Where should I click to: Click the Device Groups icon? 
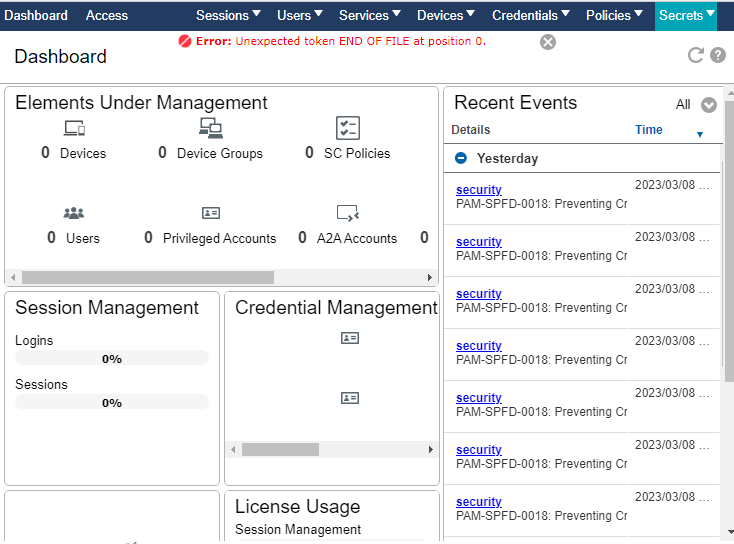(210, 128)
